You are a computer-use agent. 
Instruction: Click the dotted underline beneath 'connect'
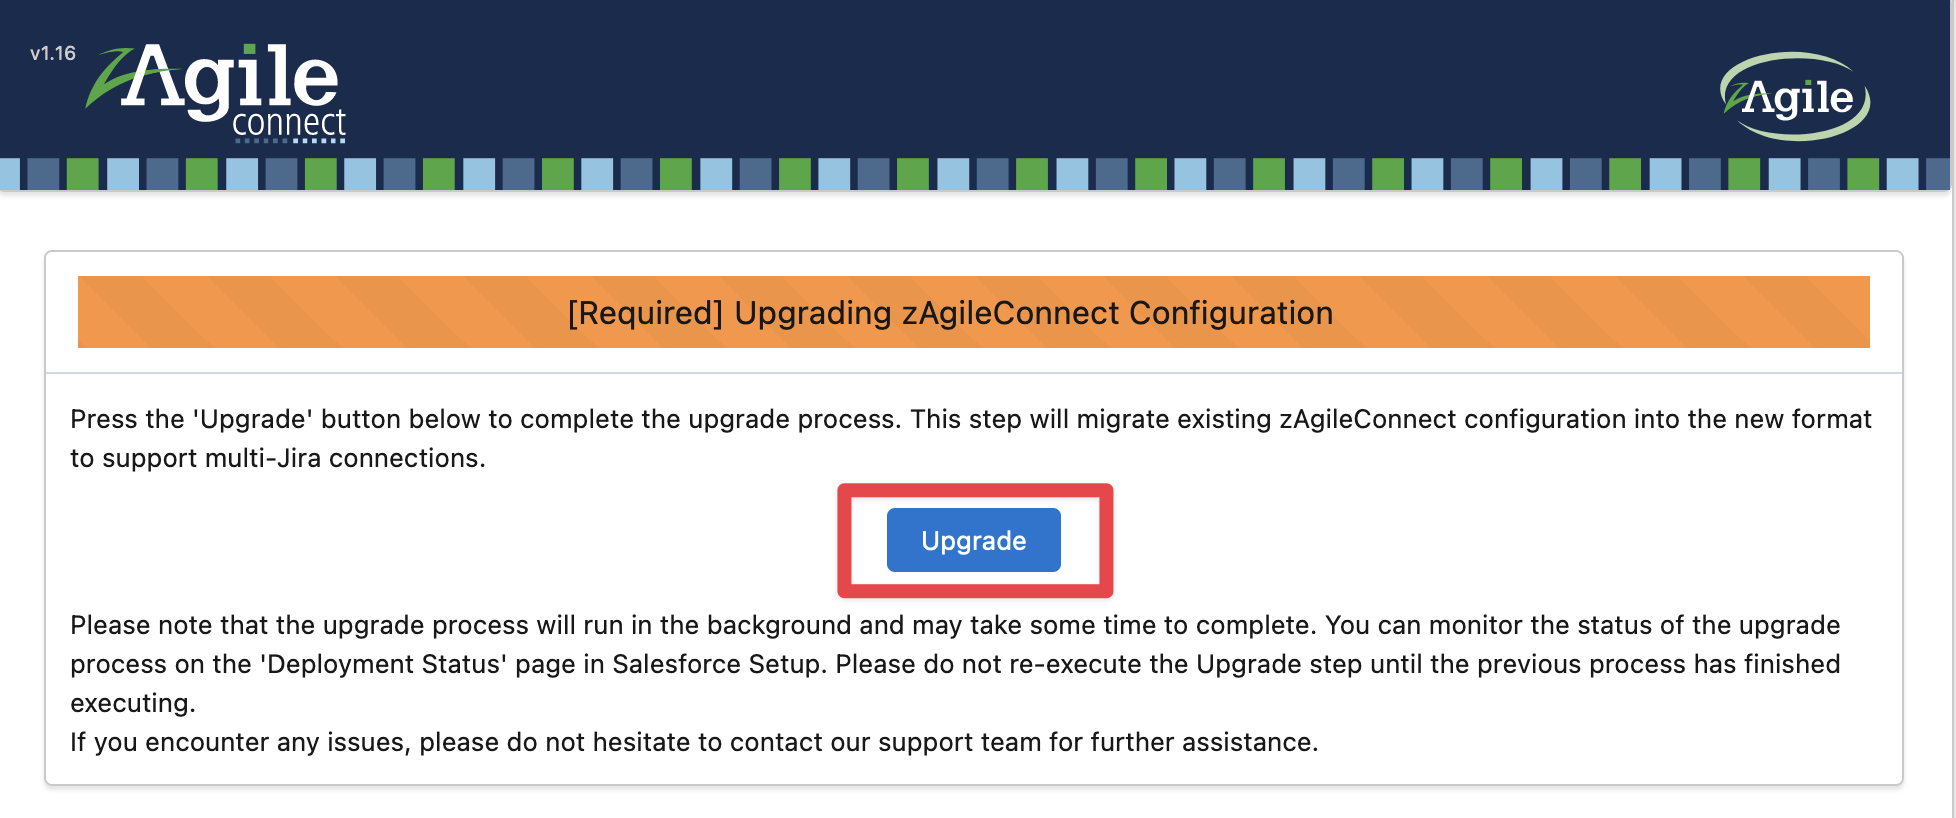(x=290, y=141)
